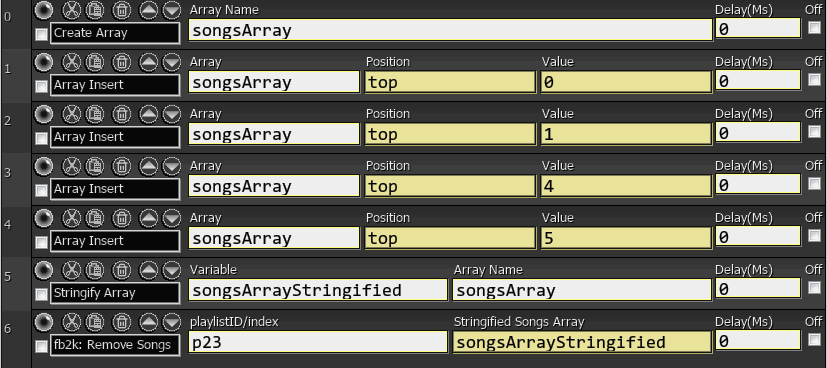Tick checkbox beside Stringify Array
This screenshot has height=368, width=827.
pos(41,295)
